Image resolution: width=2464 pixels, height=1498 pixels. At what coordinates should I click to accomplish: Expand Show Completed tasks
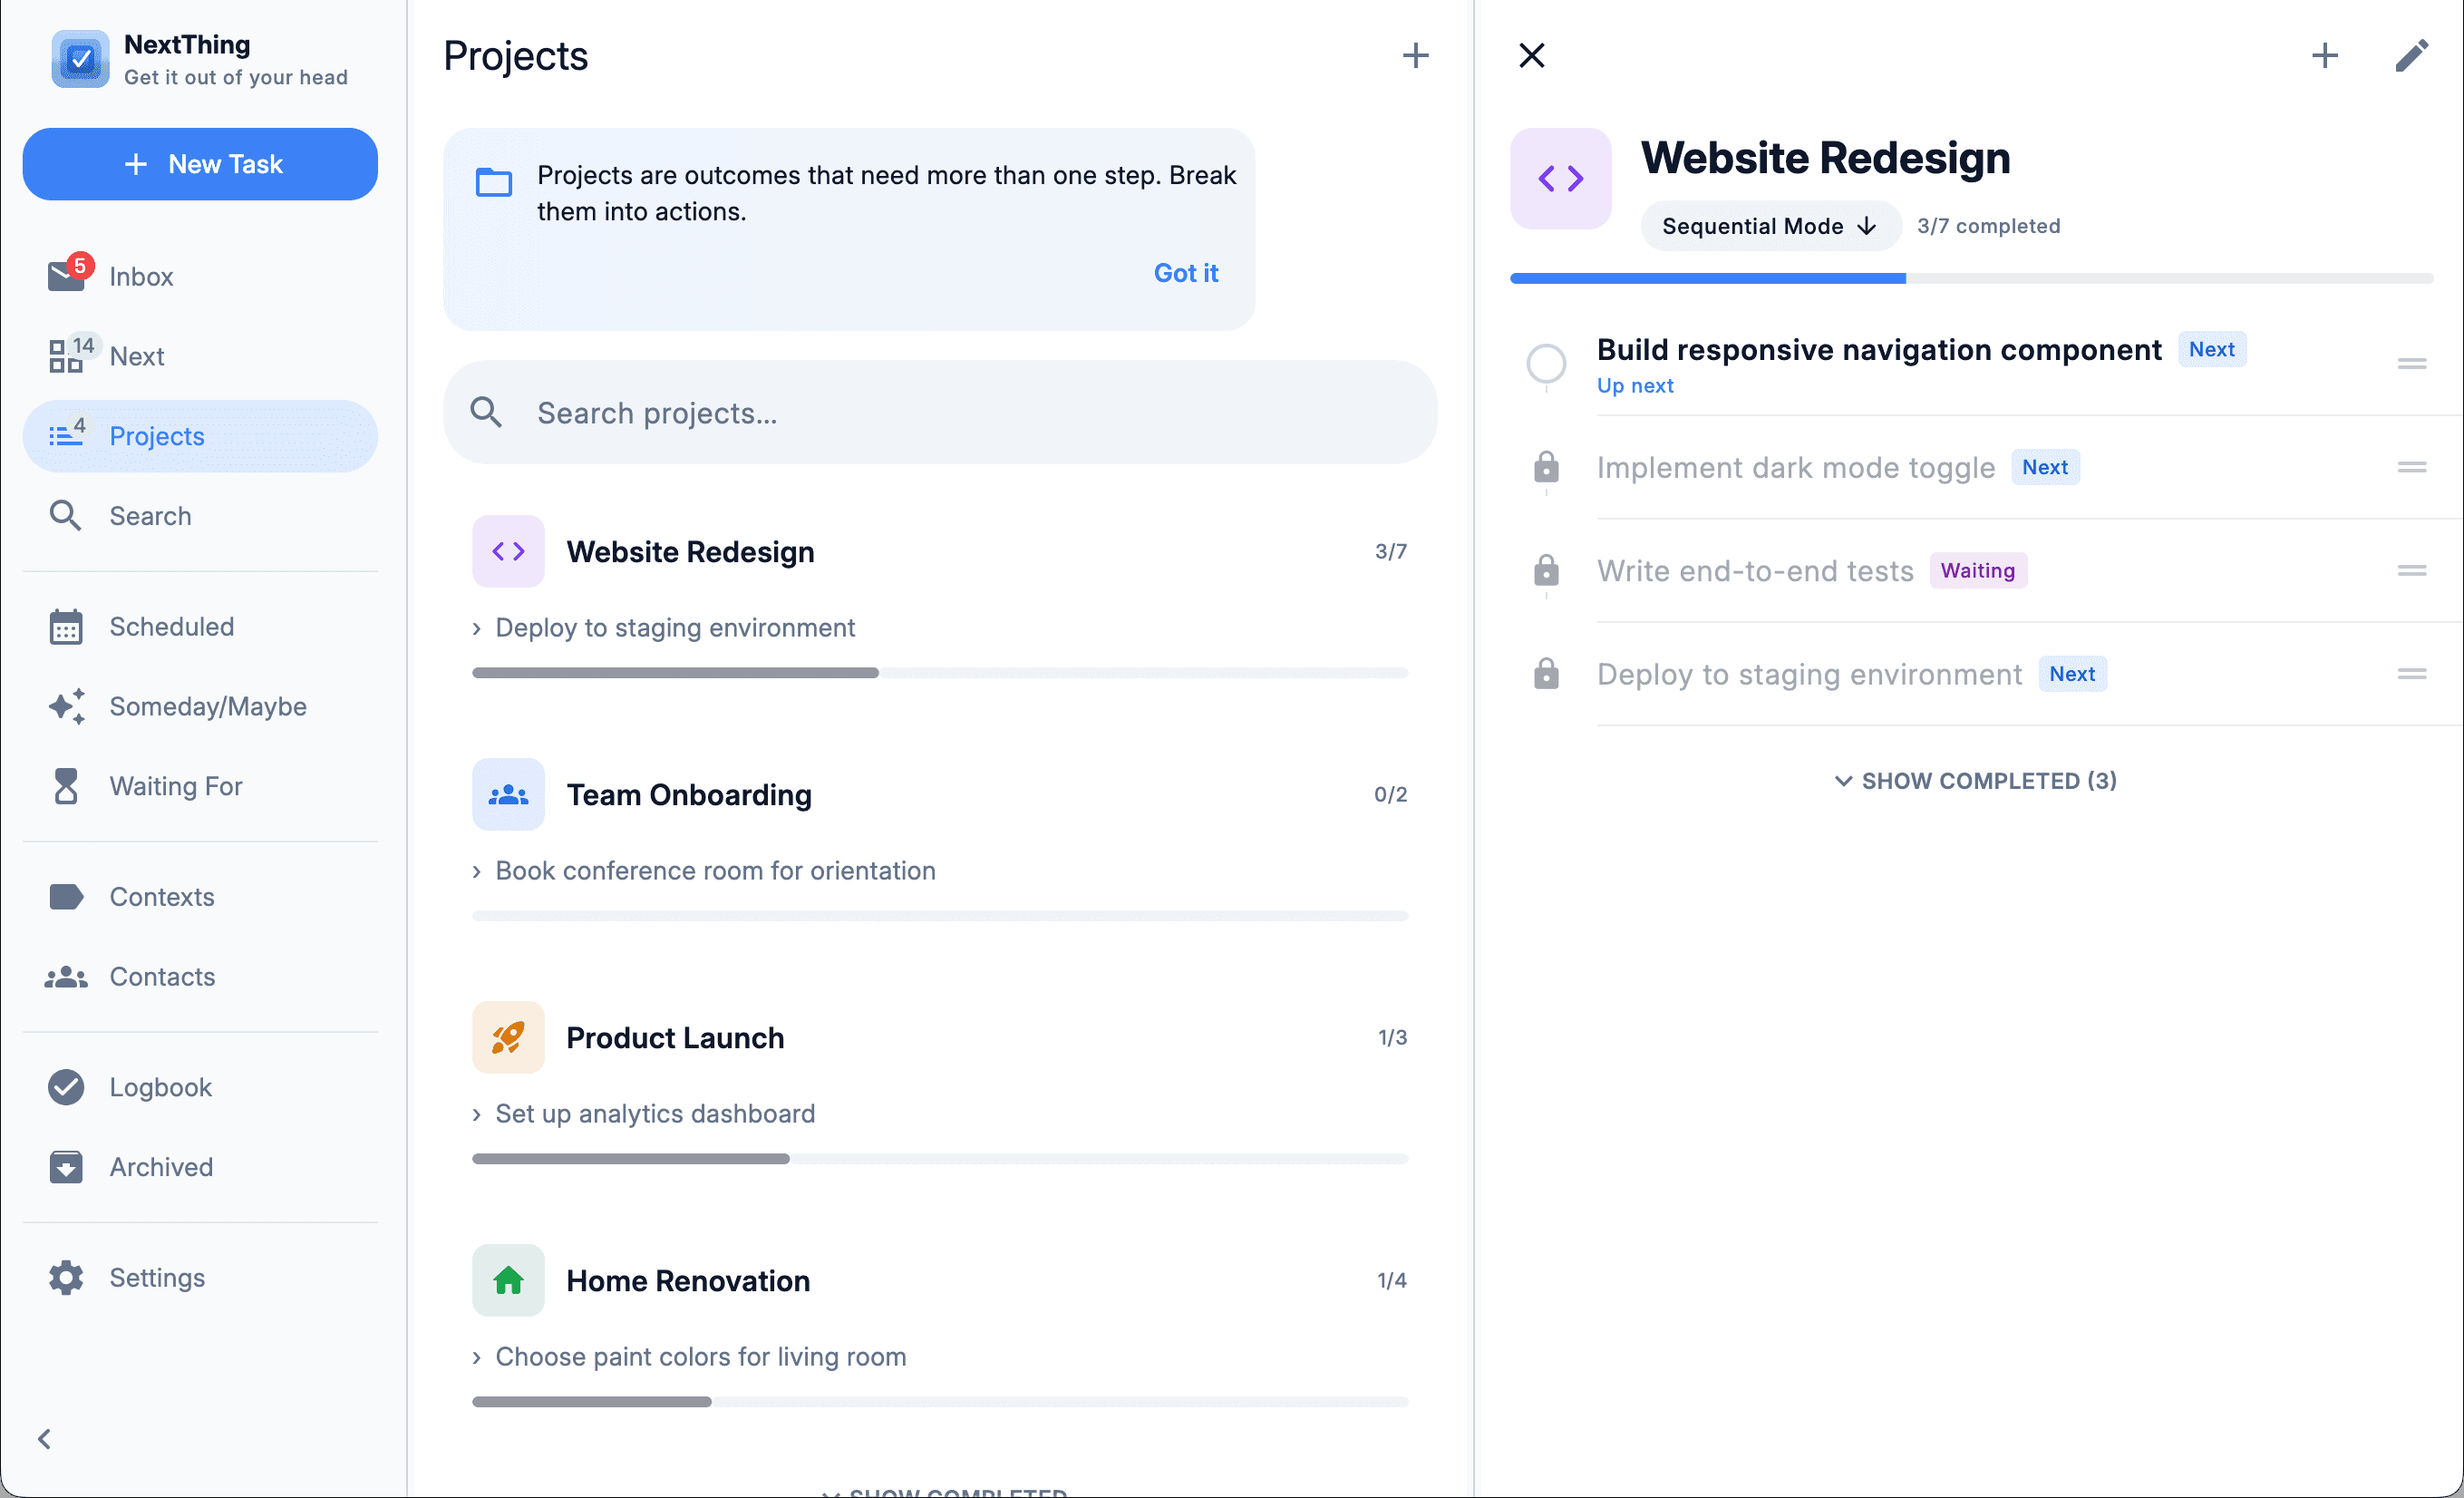(1975, 781)
